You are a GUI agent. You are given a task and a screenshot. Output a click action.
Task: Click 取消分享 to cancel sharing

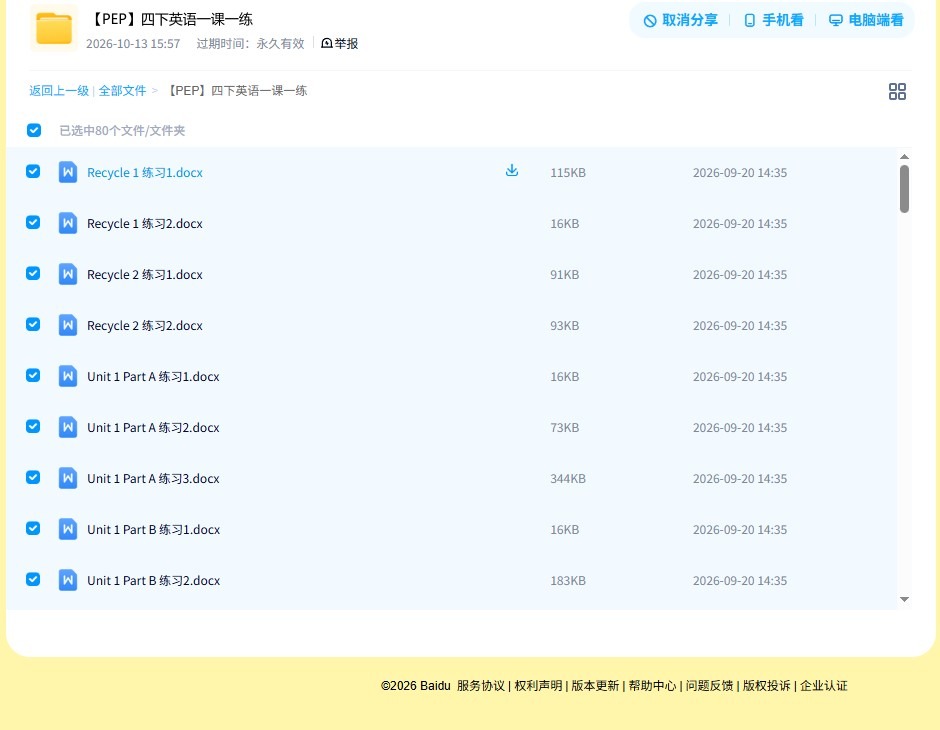tap(680, 20)
